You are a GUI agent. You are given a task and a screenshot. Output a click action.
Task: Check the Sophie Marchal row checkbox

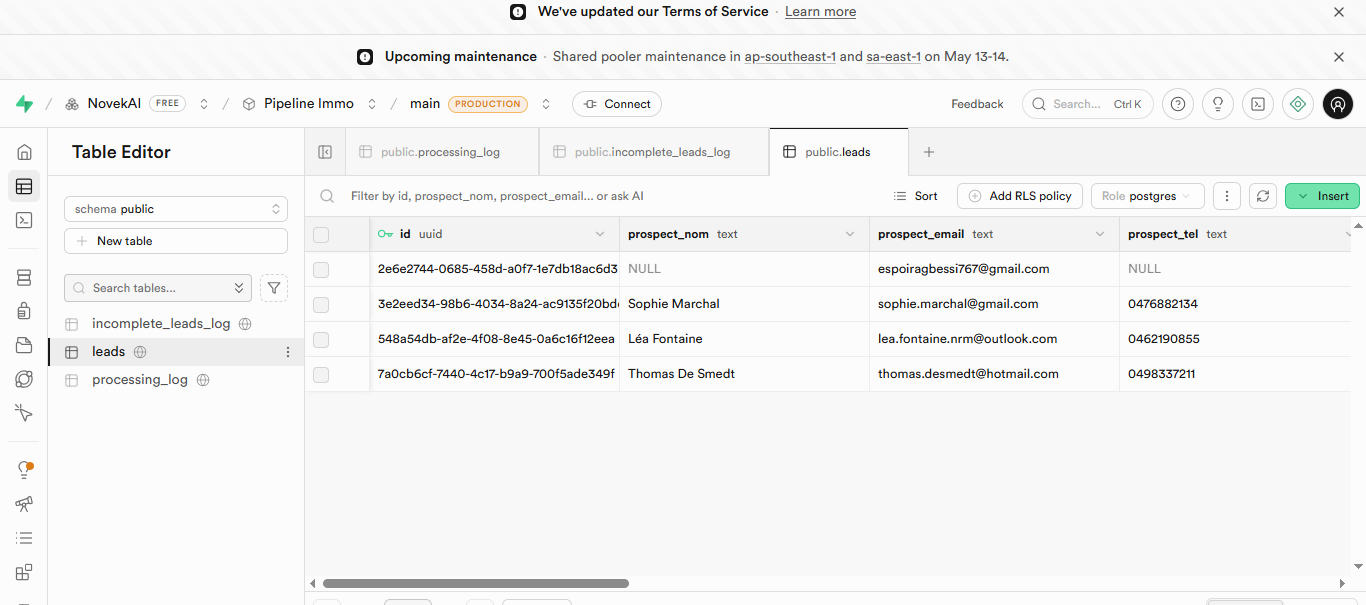pos(321,304)
